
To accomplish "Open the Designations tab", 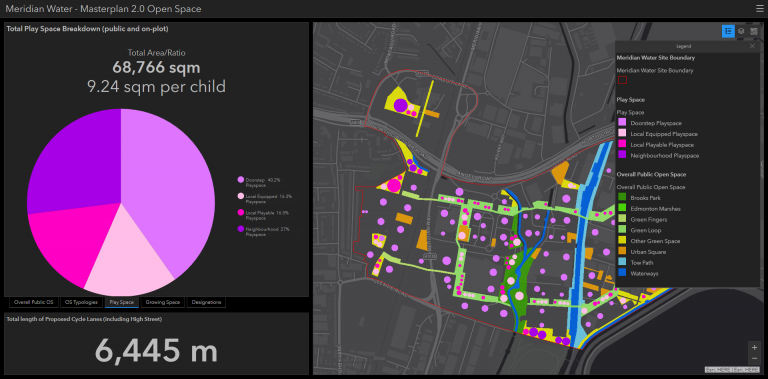I will point(205,302).
